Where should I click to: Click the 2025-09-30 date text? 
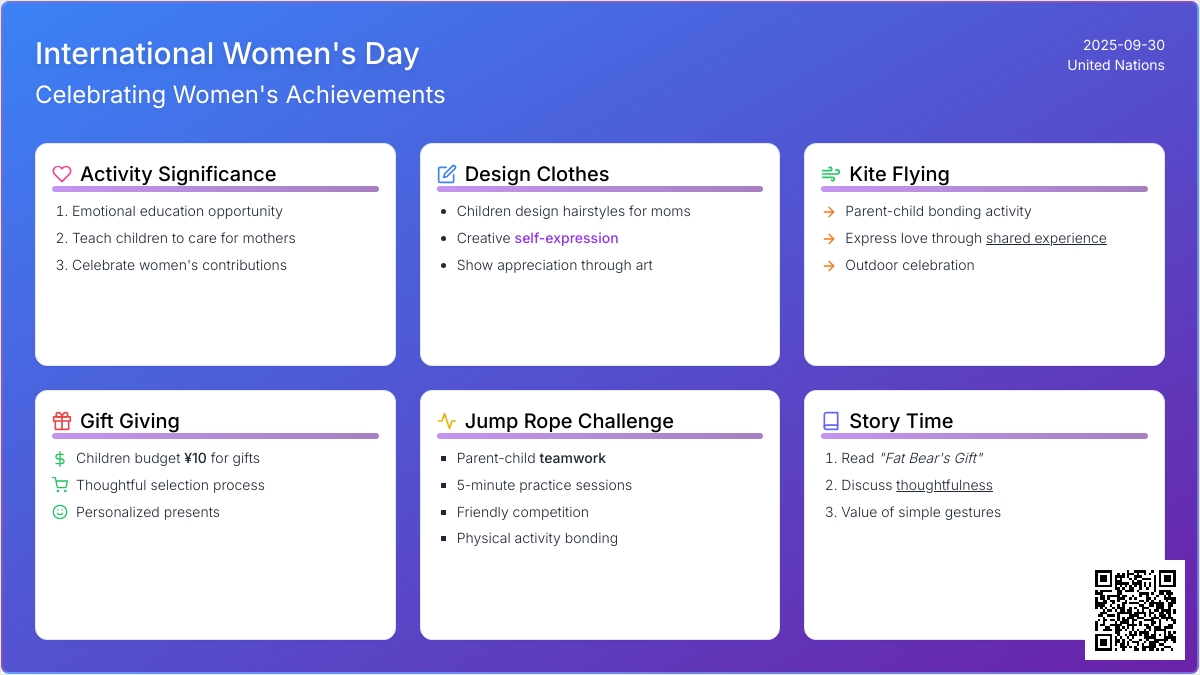coord(1123,45)
